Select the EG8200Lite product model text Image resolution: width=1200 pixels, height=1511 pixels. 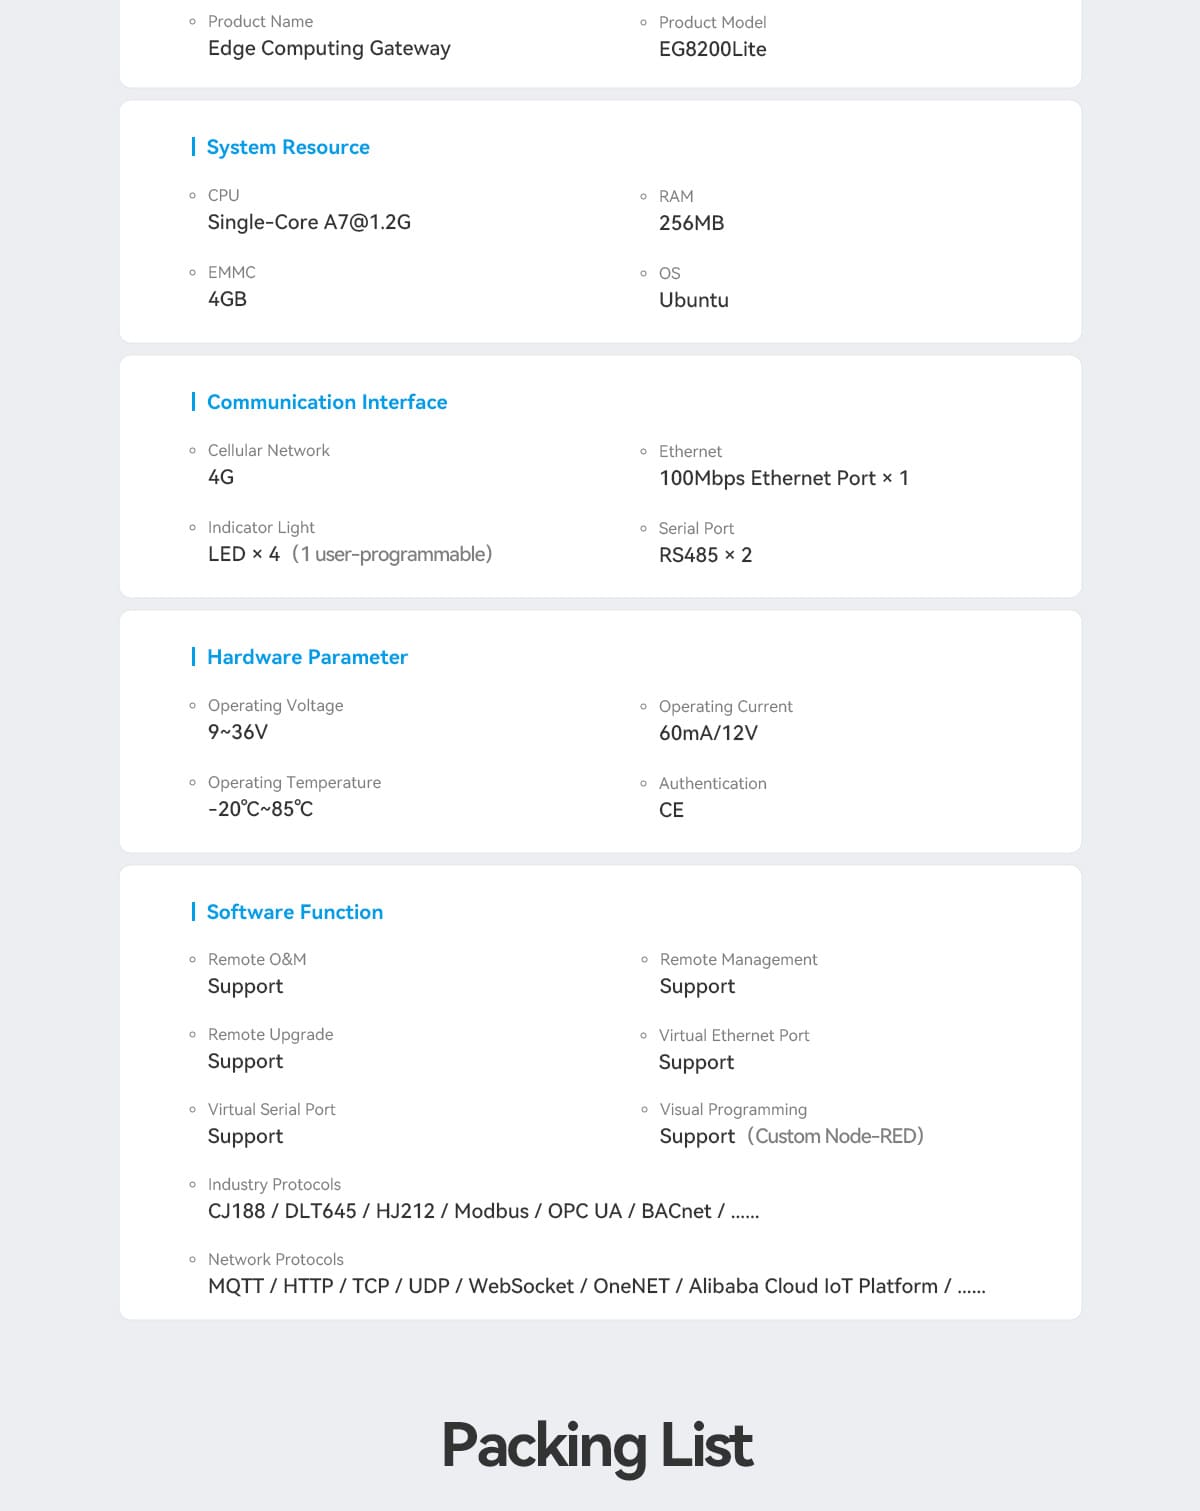coord(712,49)
